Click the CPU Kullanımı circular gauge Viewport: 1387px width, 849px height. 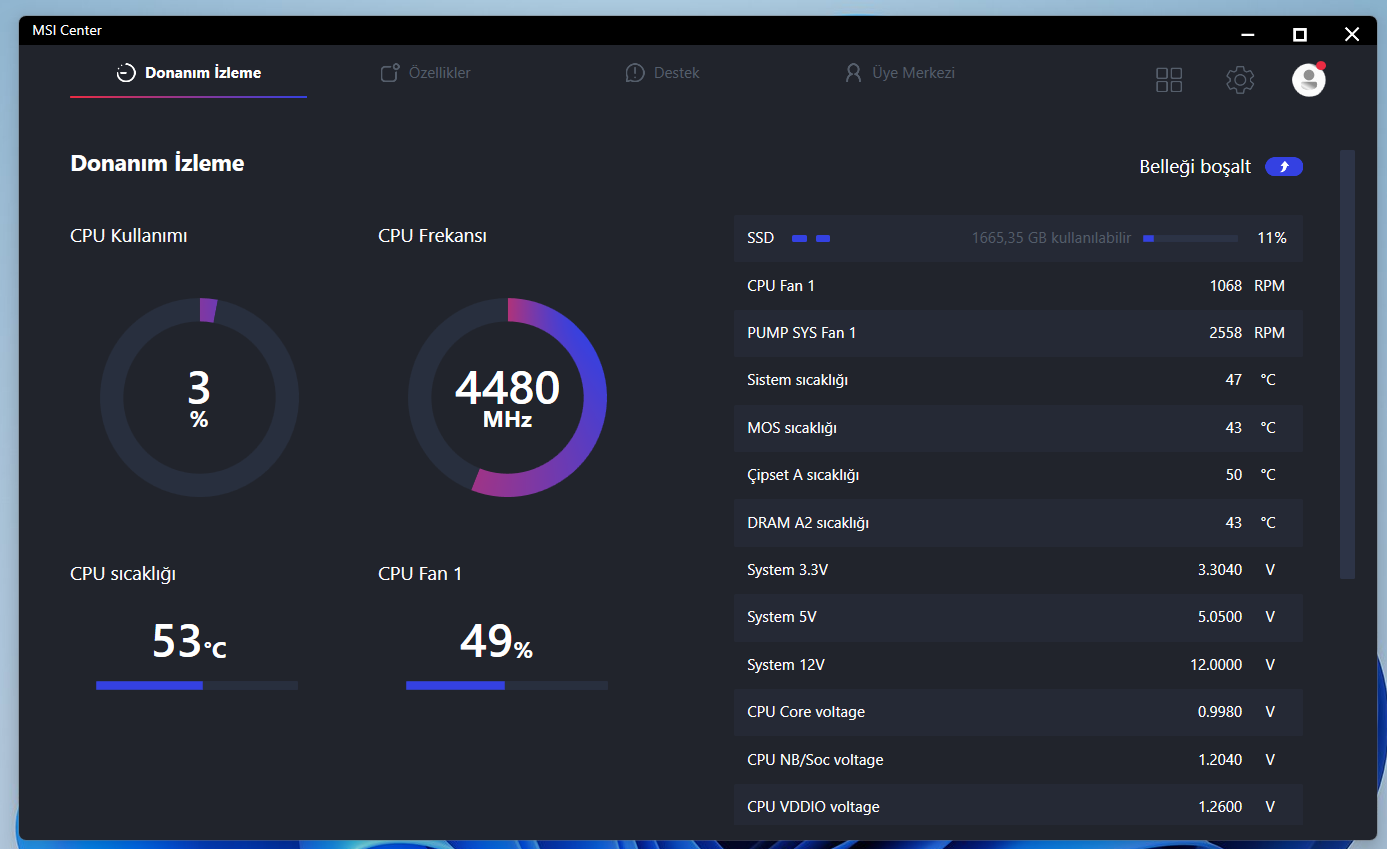pos(199,397)
